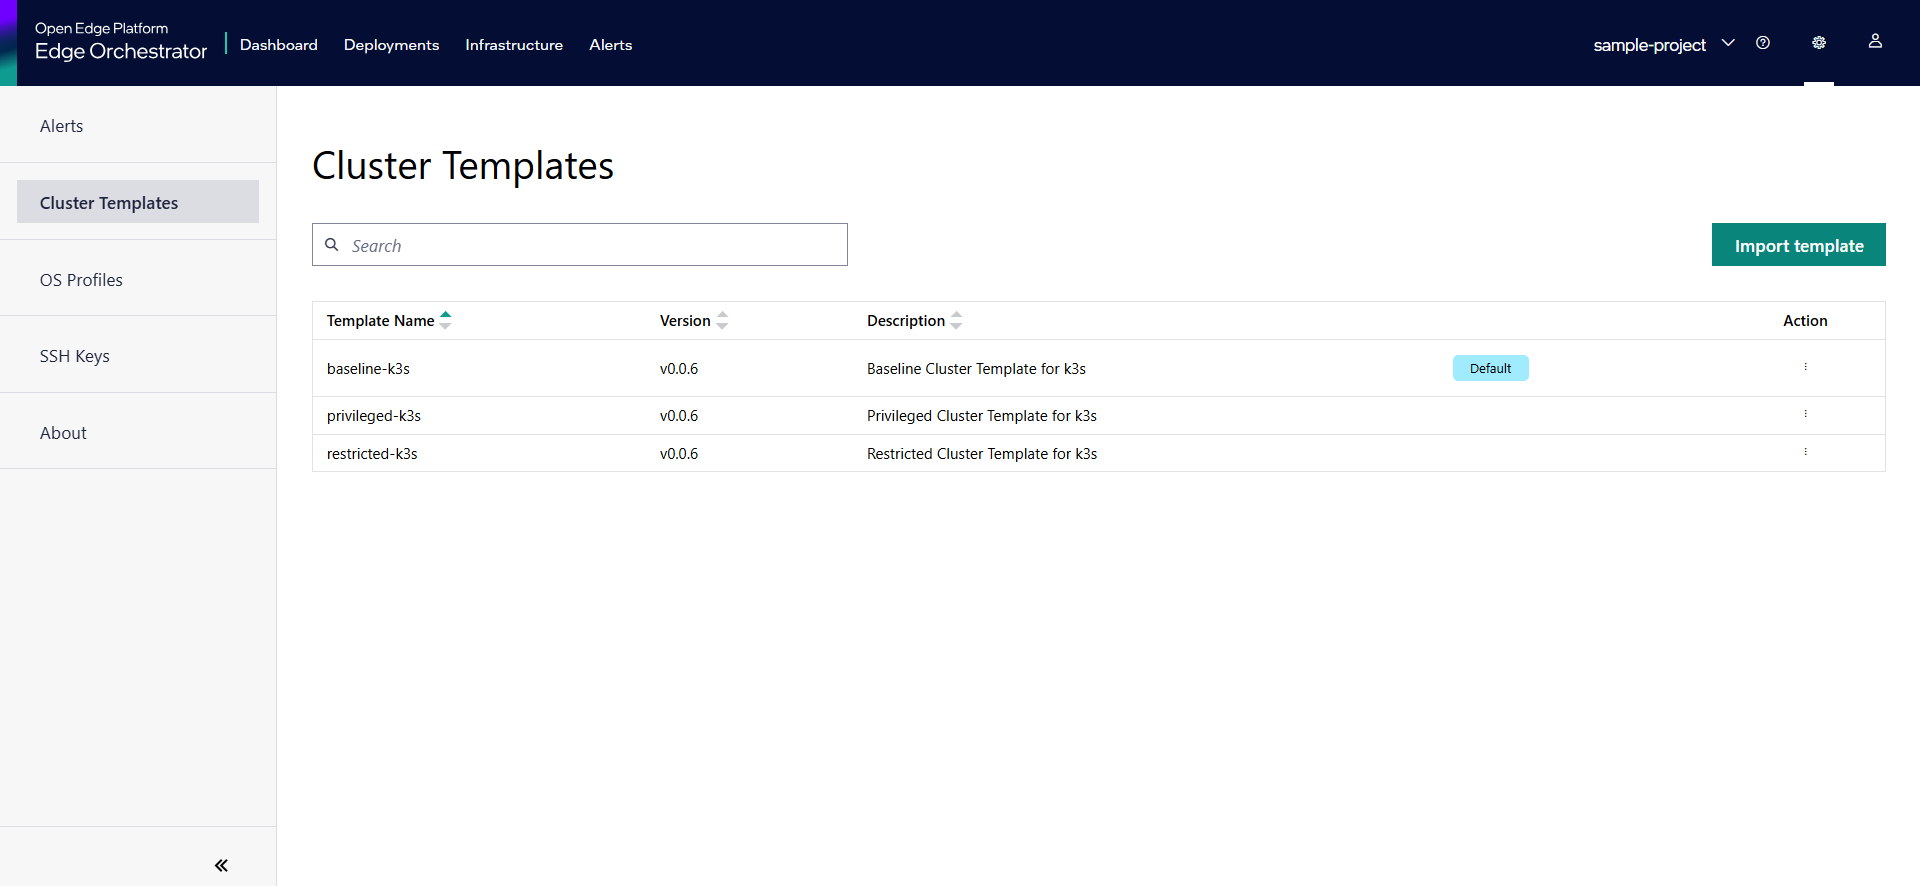Navigate to Infrastructure in top bar
The image size is (1920, 886).
pos(514,45)
